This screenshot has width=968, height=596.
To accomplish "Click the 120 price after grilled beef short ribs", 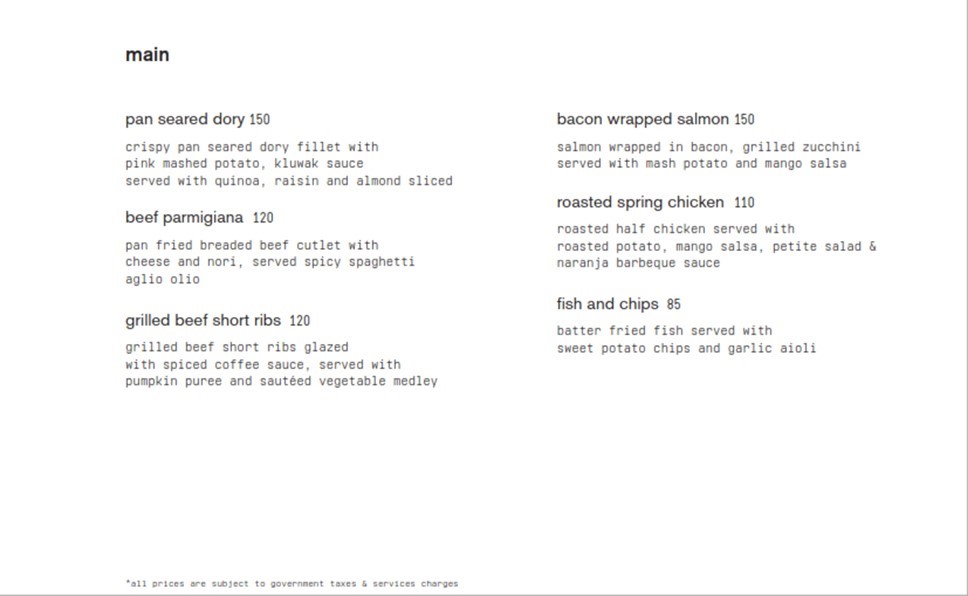I will [299, 321].
